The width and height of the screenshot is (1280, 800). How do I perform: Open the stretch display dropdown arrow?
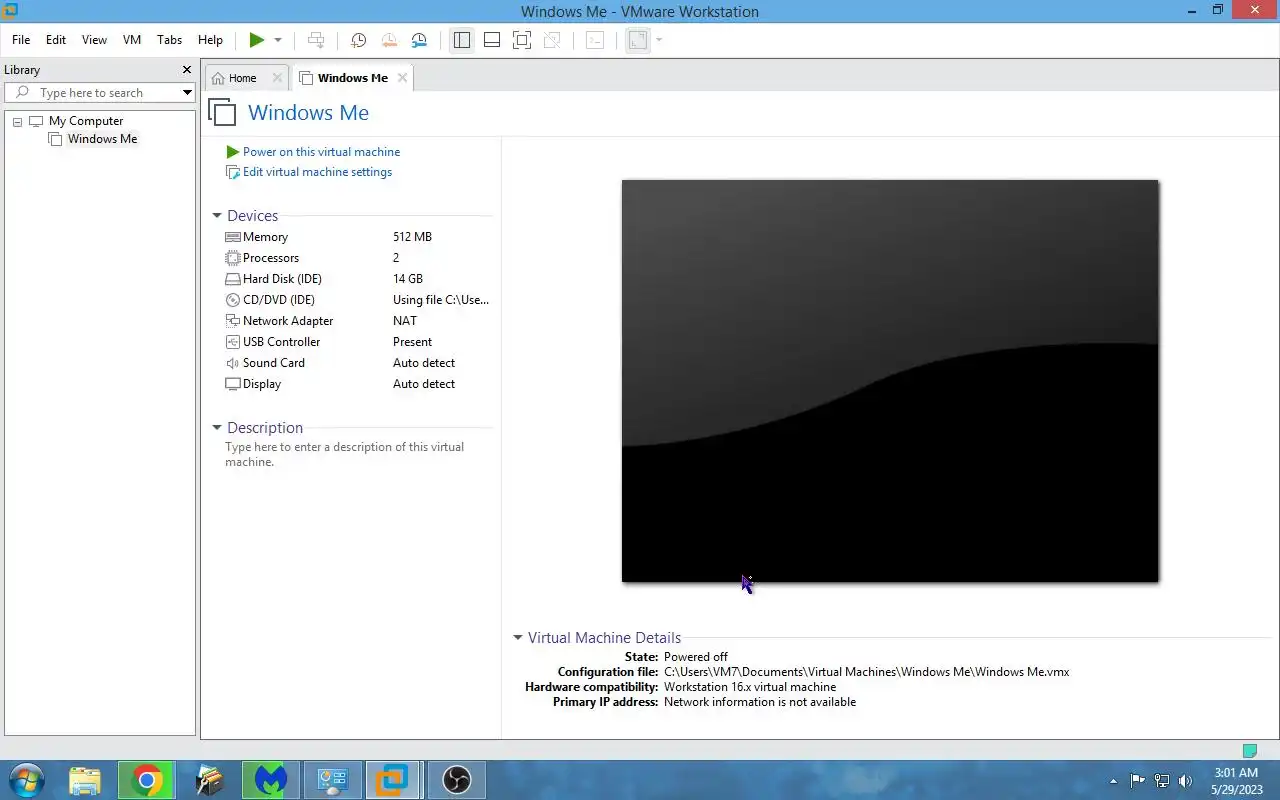pos(659,40)
